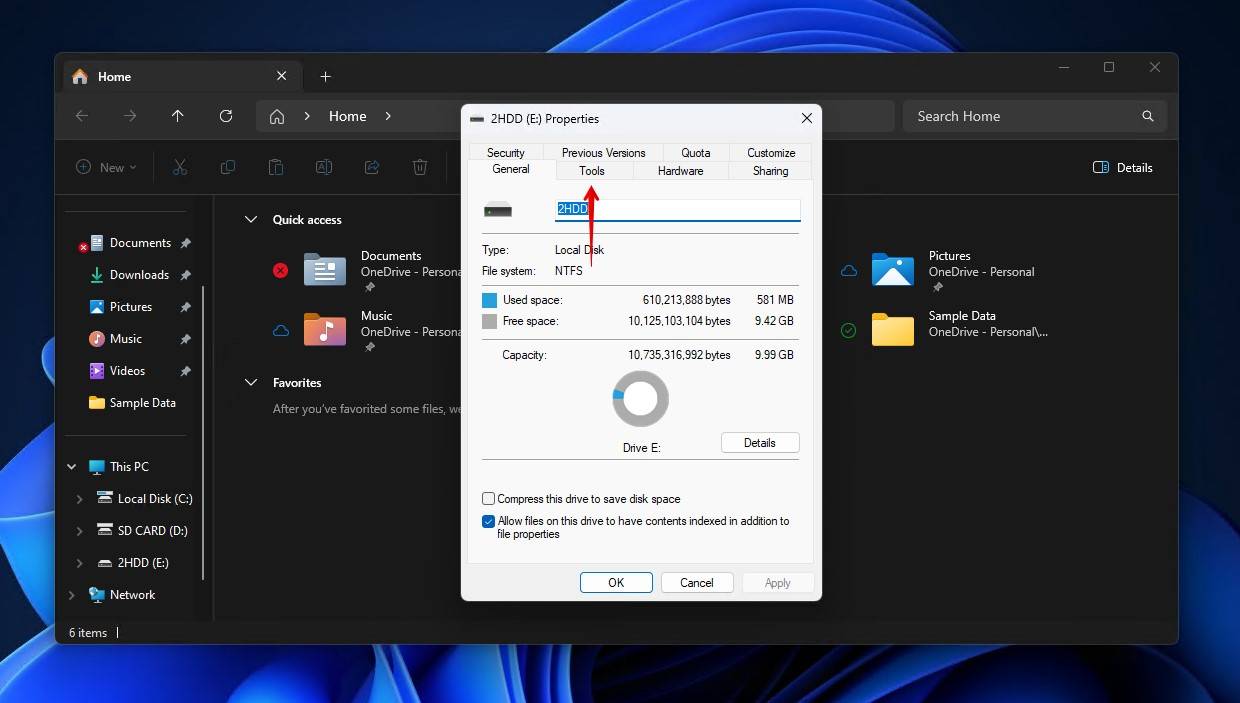This screenshot has width=1240, height=703.
Task: Click the Details button under Drive E
Action: click(x=759, y=443)
